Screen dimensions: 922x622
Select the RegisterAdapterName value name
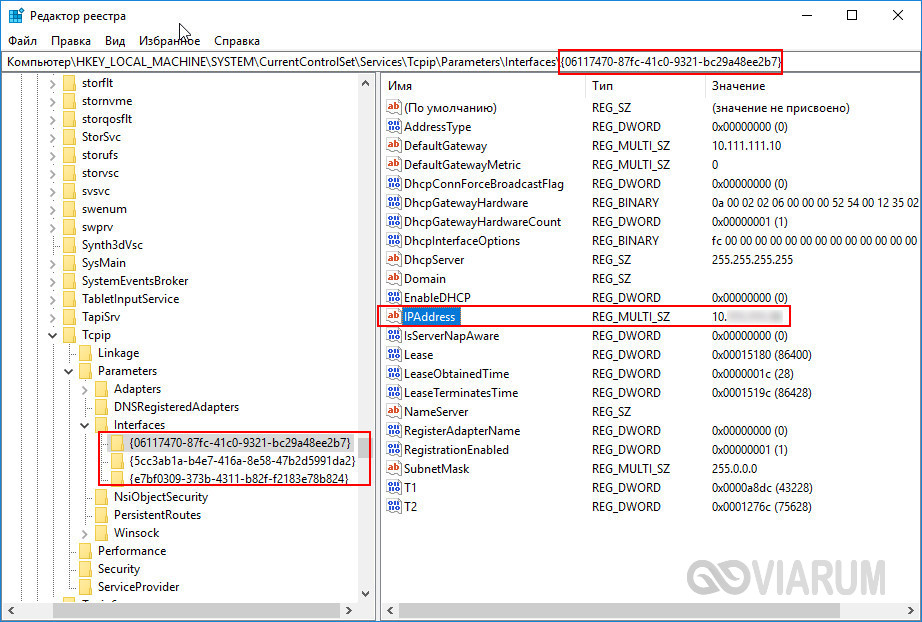(462, 430)
